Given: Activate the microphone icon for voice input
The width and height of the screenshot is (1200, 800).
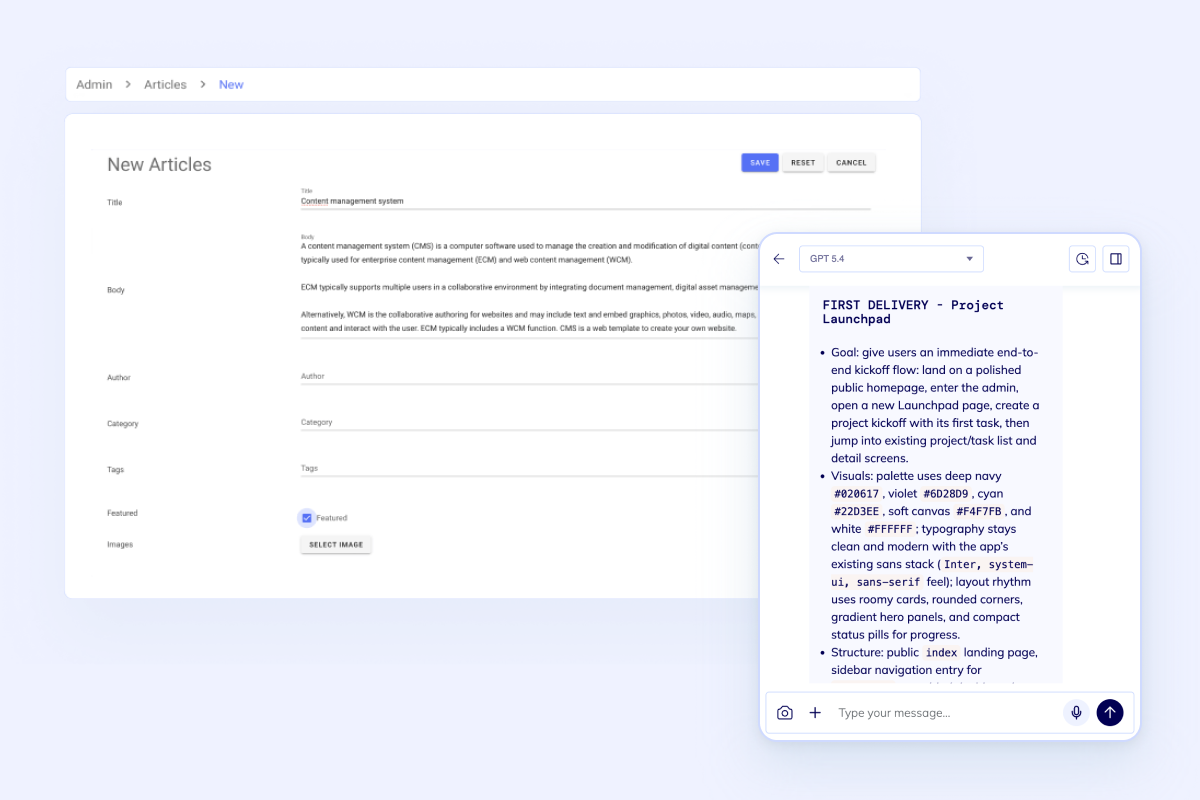Looking at the screenshot, I should pos(1076,713).
